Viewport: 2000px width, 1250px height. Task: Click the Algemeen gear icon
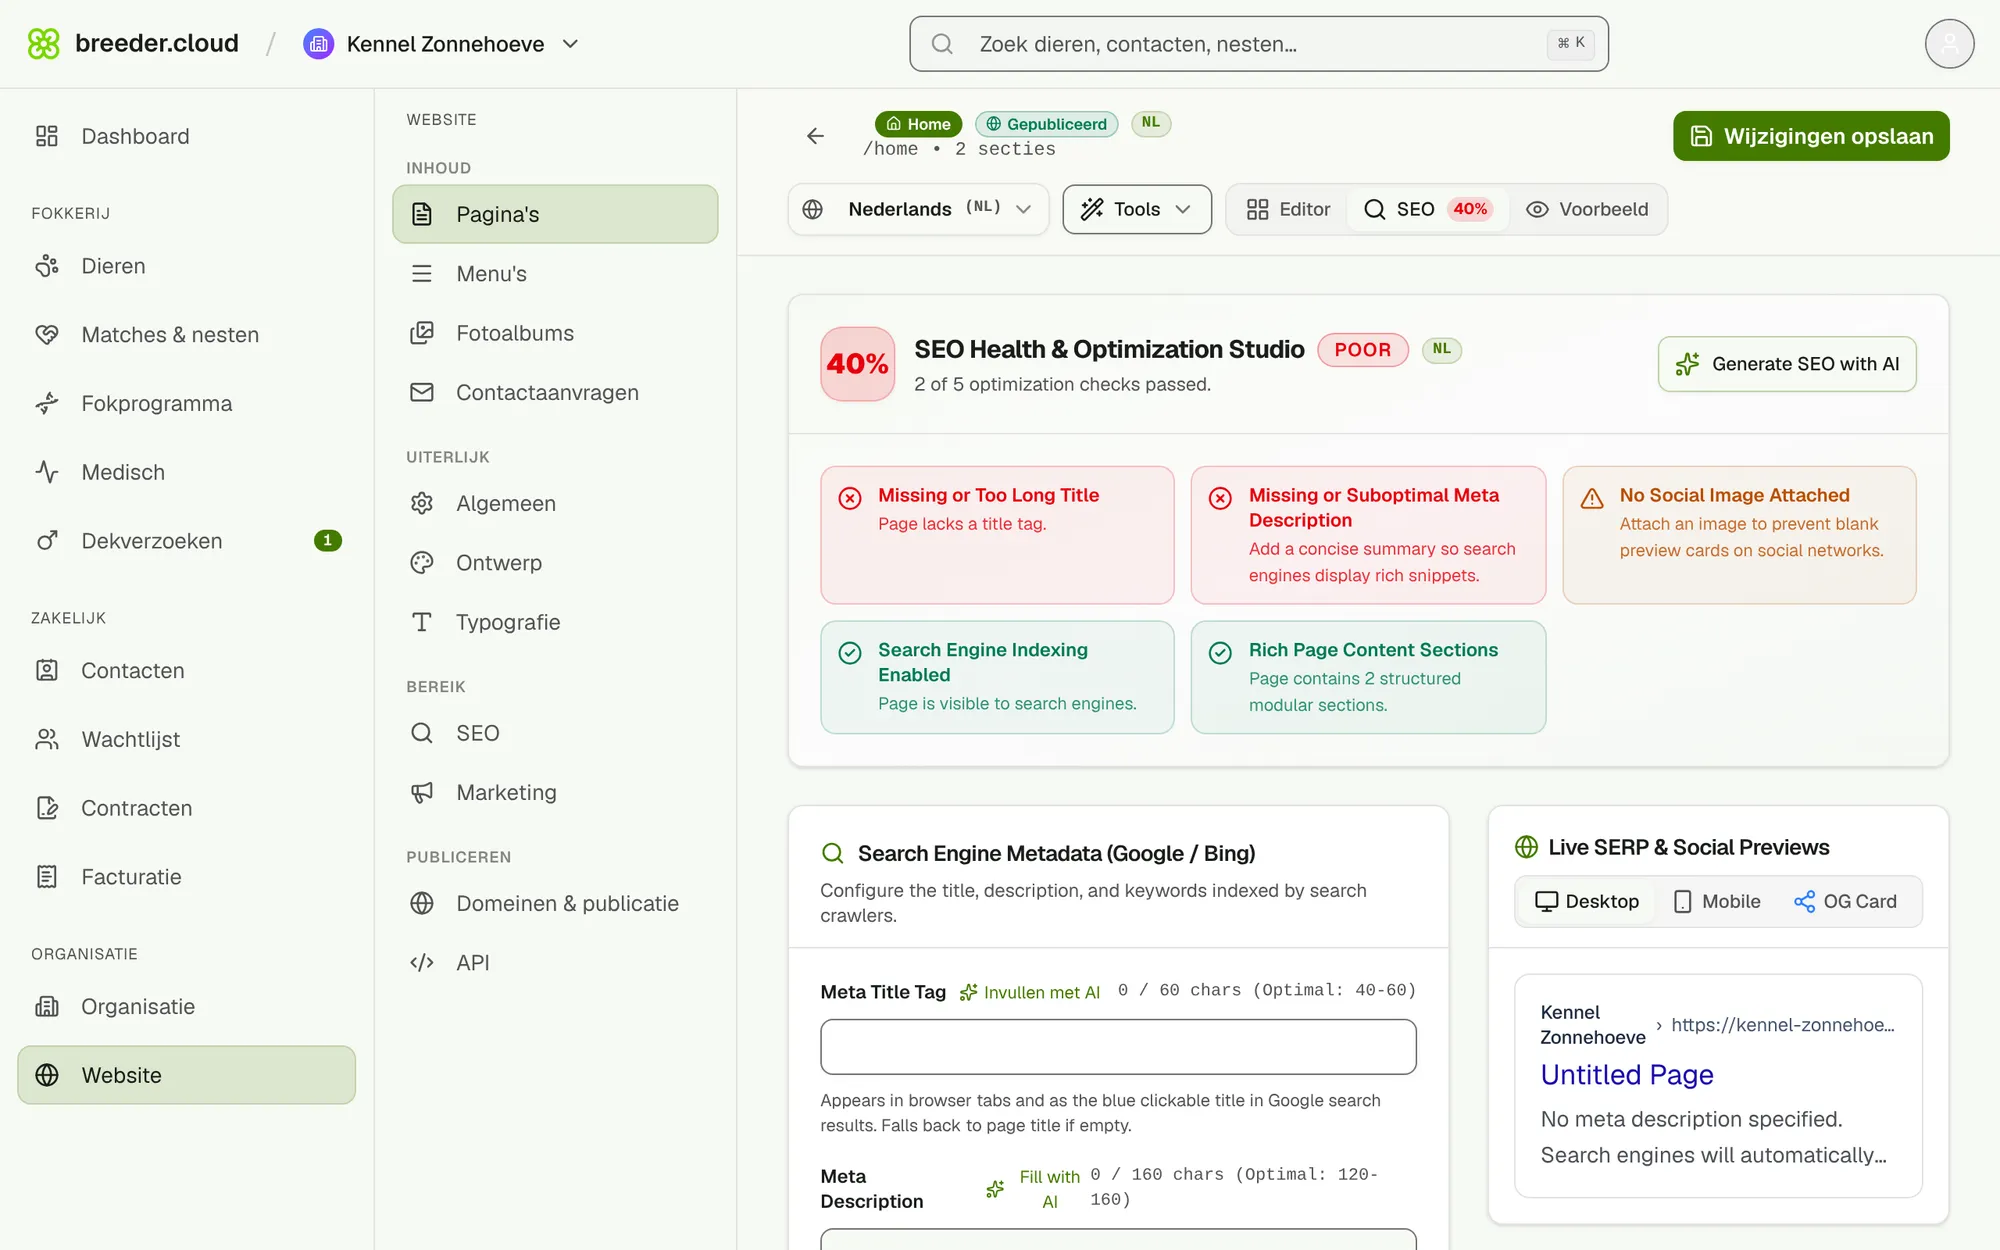pos(422,503)
